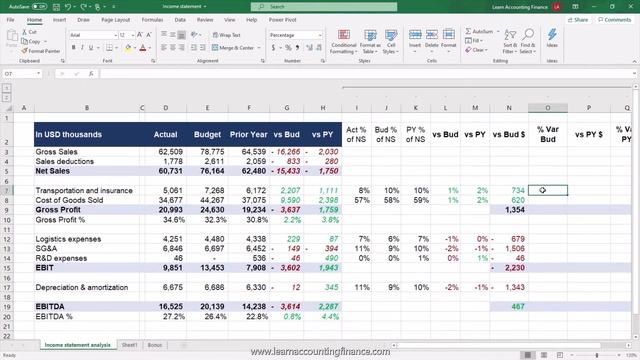The height and width of the screenshot is (360, 640).
Task: Switch to the Data tab
Action: point(180,20)
